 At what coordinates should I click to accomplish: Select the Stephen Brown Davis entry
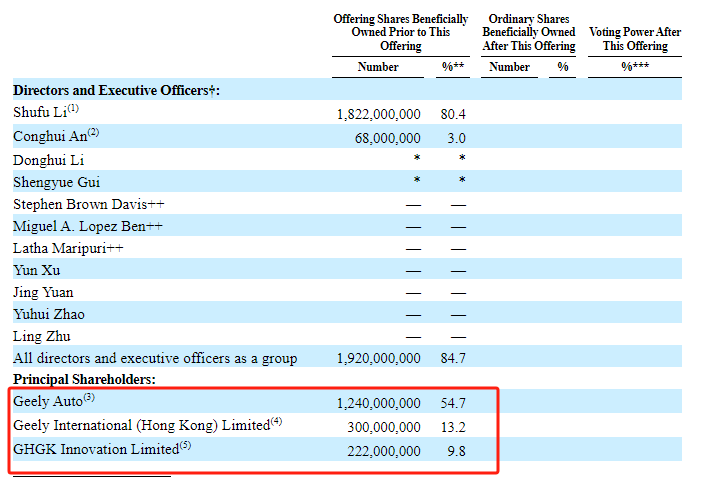[79, 204]
